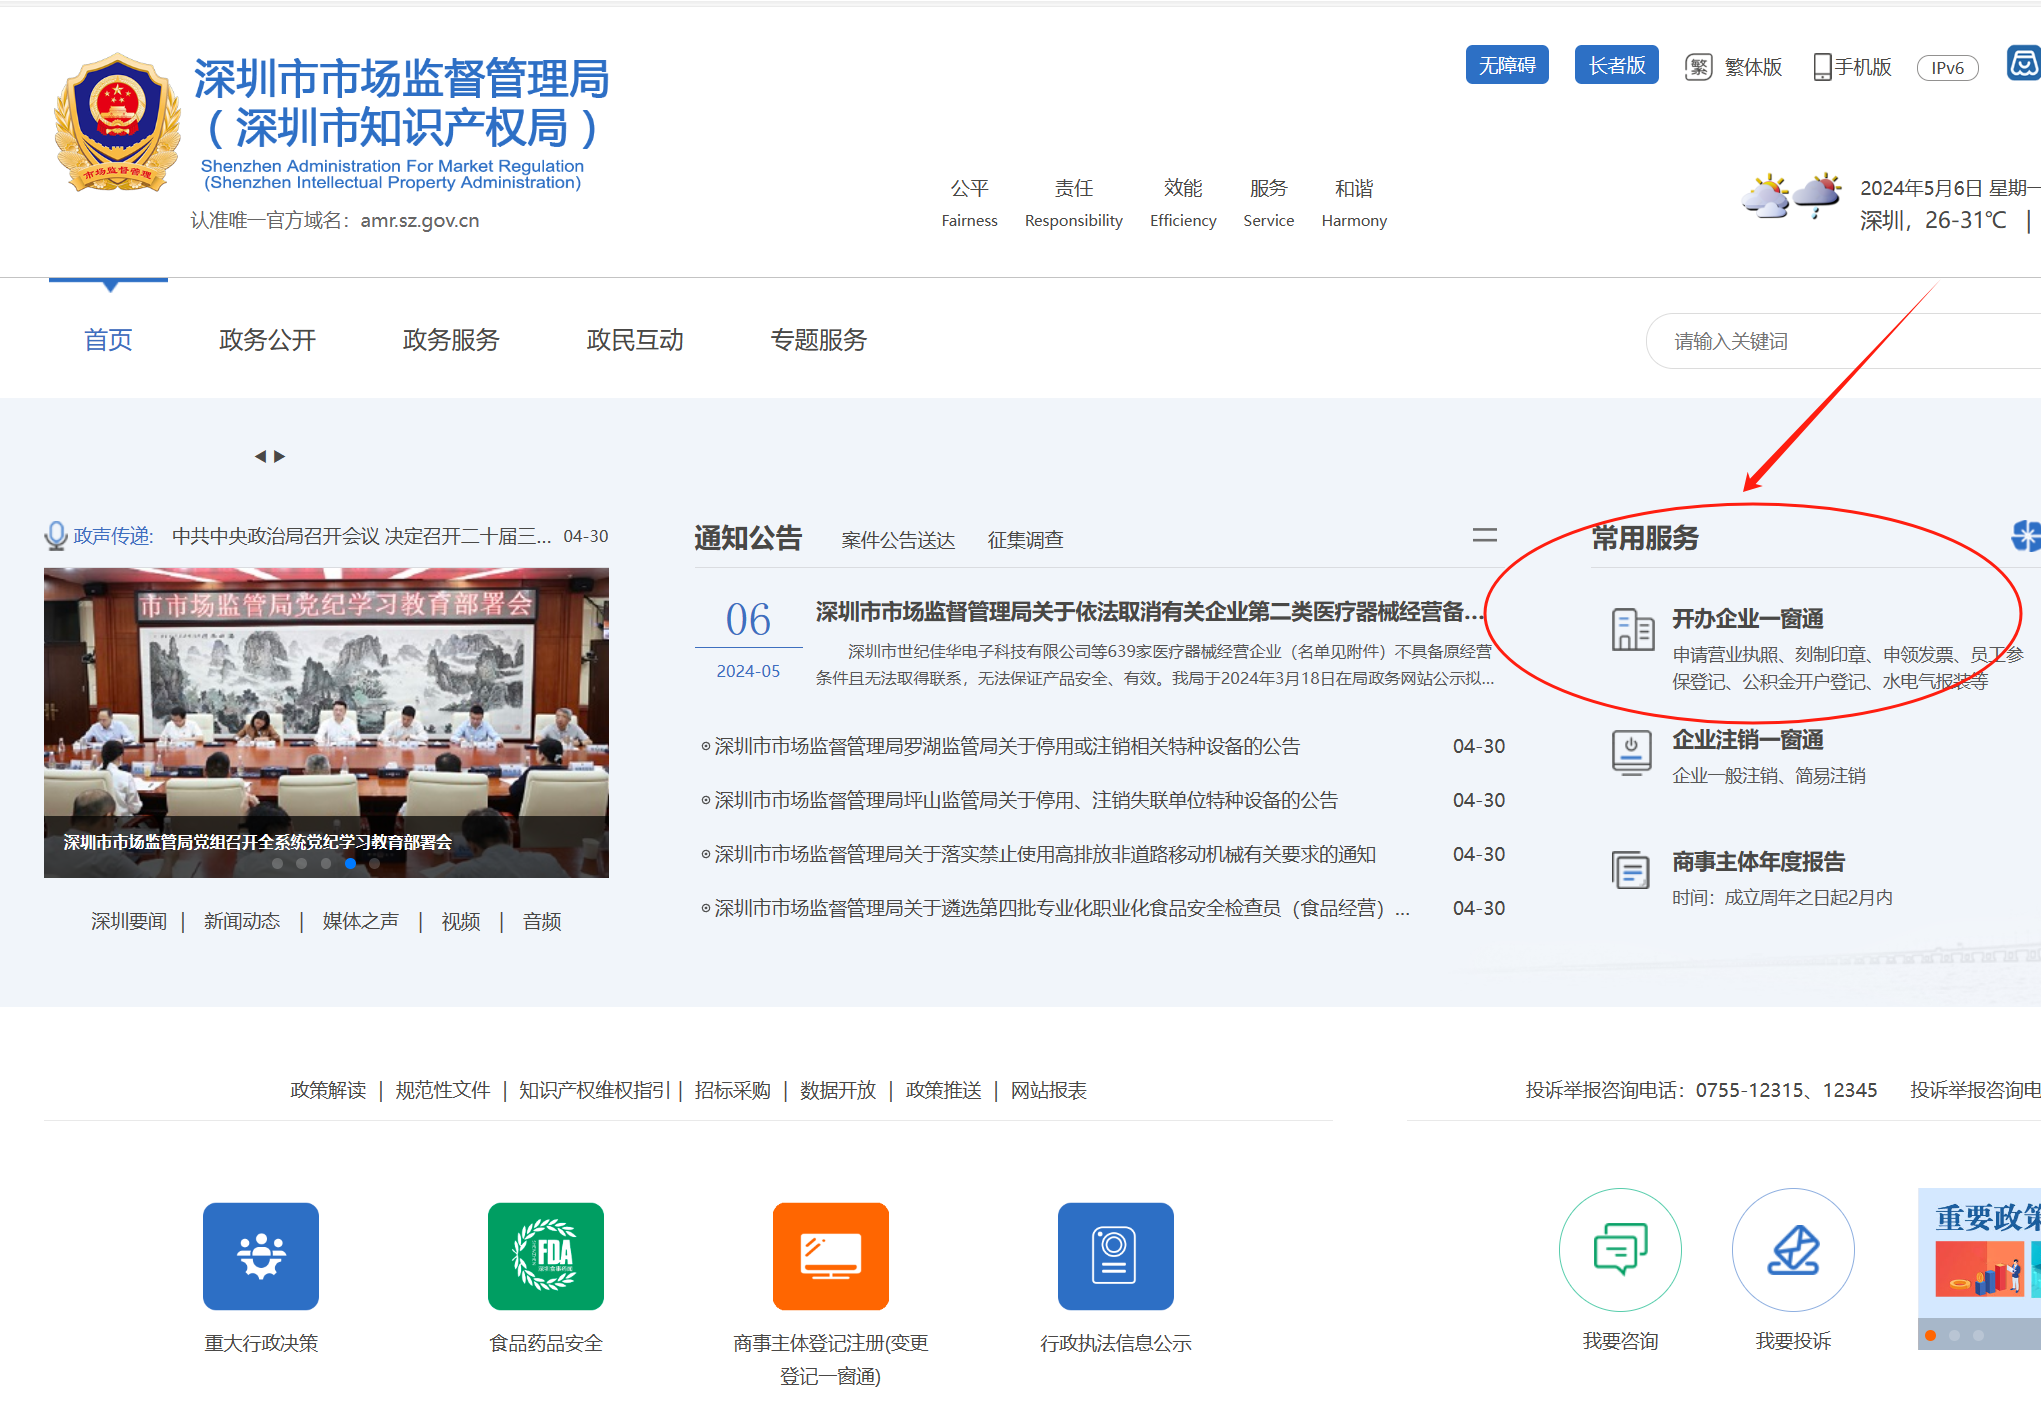Image resolution: width=2041 pixels, height=1416 pixels.
Task: Click the FDA 食品药品安全 icon
Action: tap(545, 1257)
